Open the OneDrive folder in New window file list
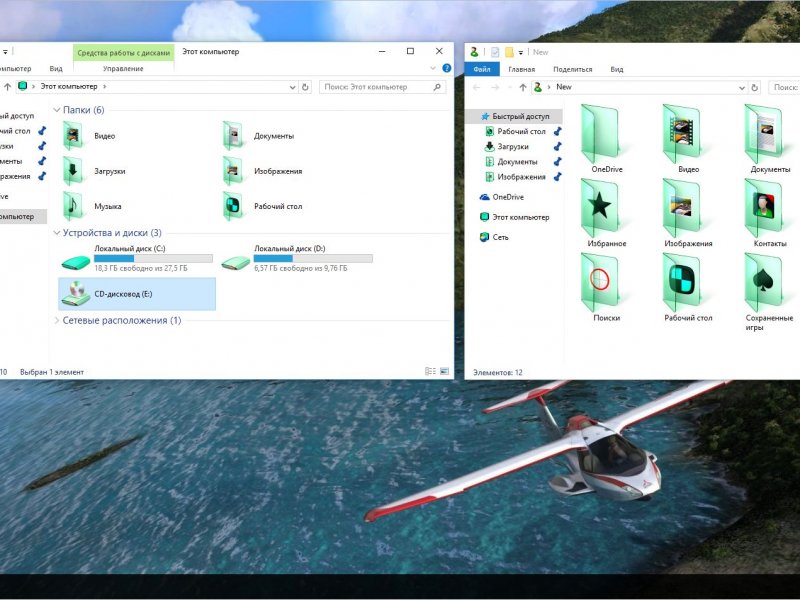The height and width of the screenshot is (600, 800). (606, 139)
